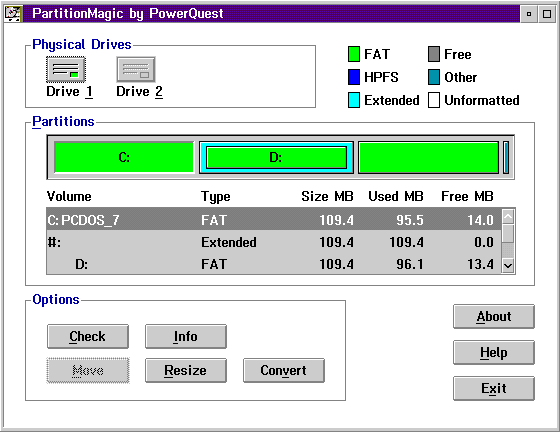
Task: Select the C: PCDOS_7 volume row
Action: pos(274,220)
